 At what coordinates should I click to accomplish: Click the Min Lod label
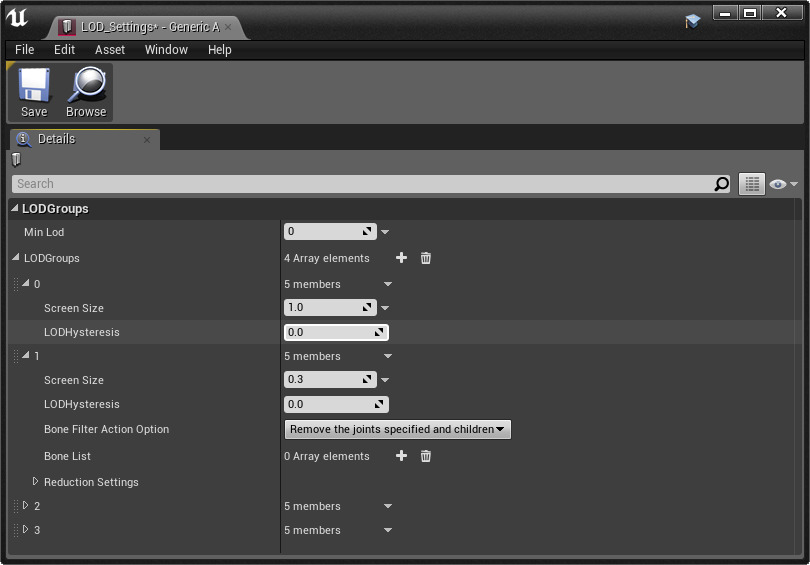[44, 232]
